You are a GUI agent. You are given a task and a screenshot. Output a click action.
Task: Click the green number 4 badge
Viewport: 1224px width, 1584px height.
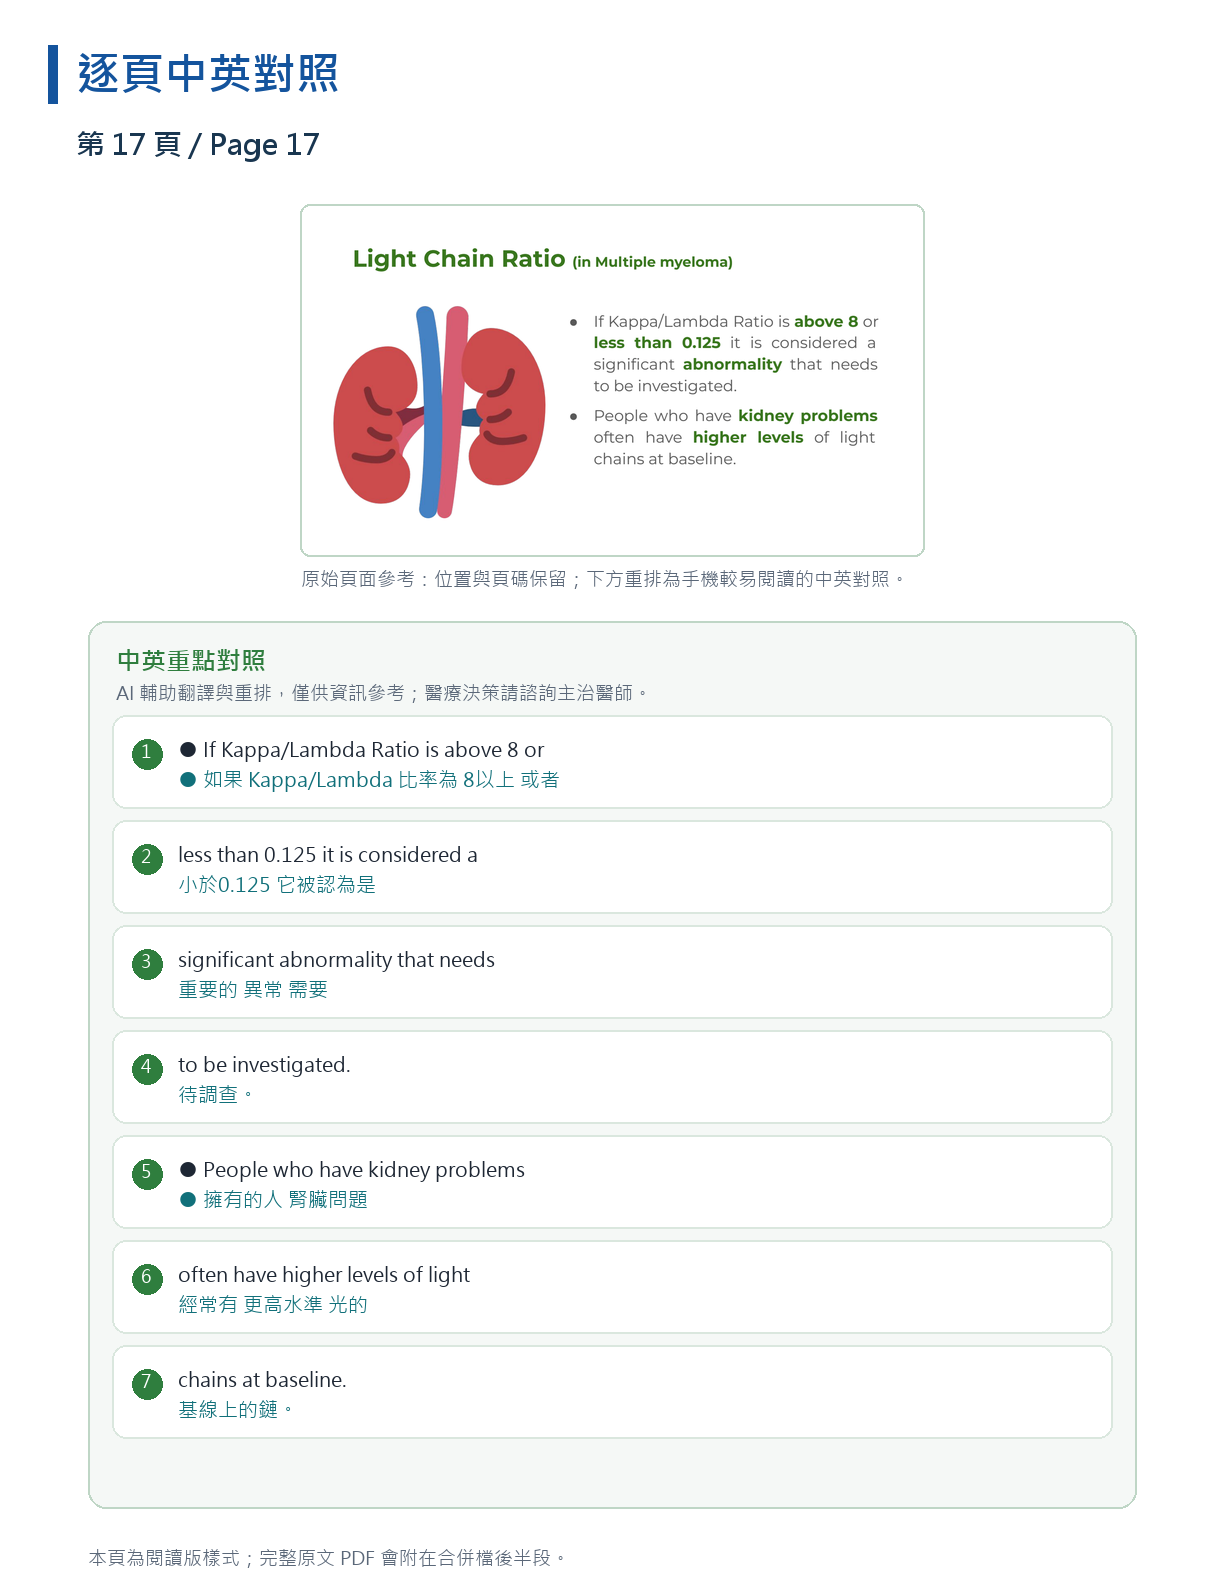click(x=147, y=1068)
